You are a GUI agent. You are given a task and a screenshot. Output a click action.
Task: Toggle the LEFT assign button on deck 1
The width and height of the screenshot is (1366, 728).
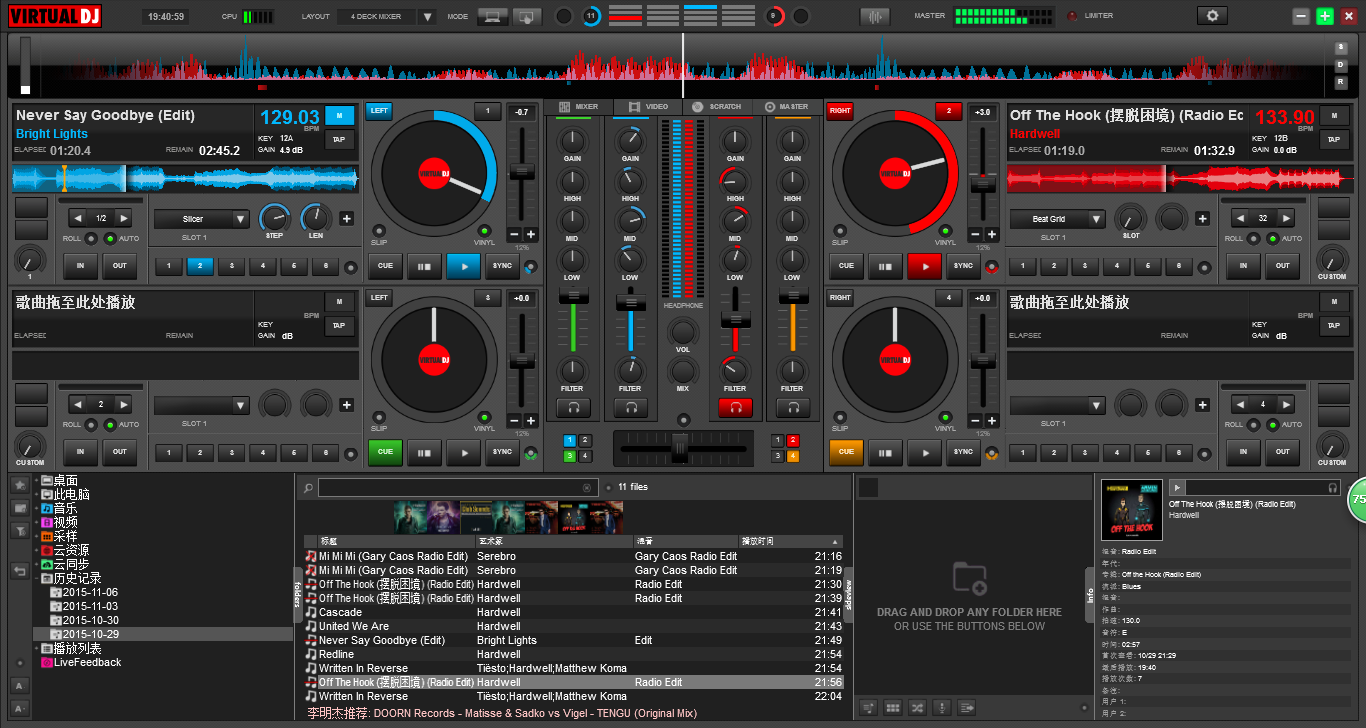tap(379, 111)
